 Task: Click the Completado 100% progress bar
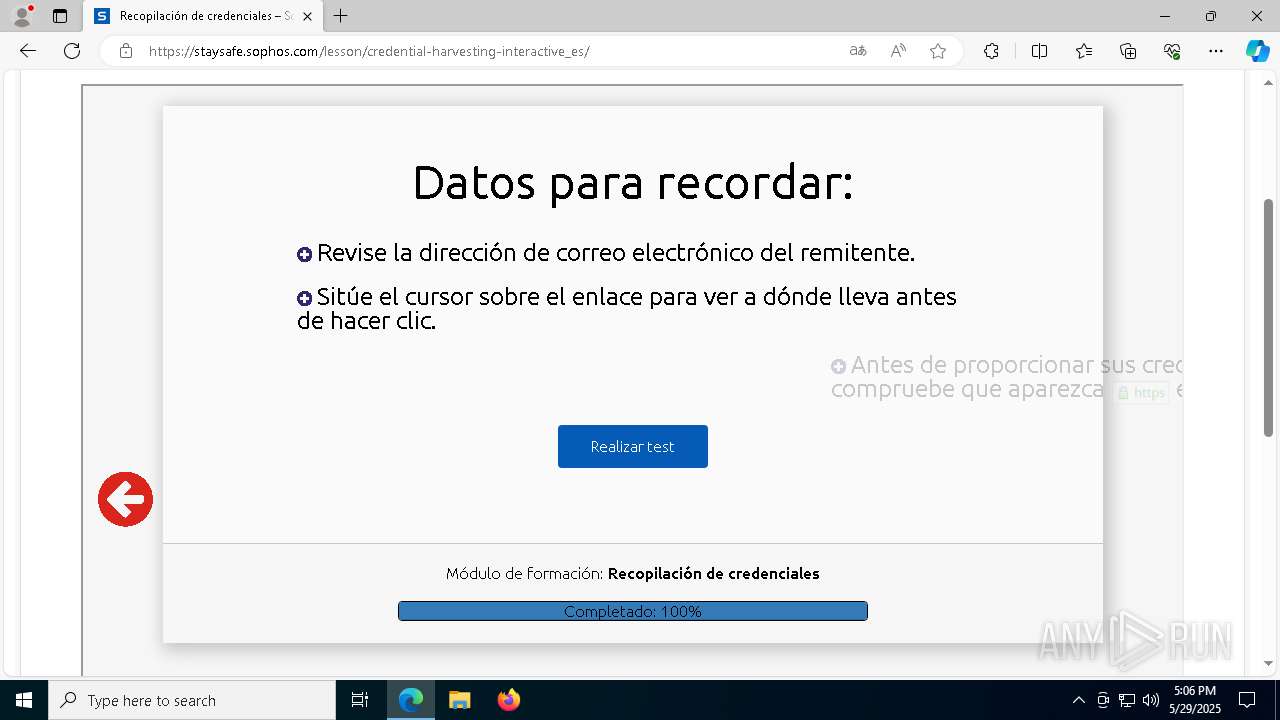coord(633,611)
